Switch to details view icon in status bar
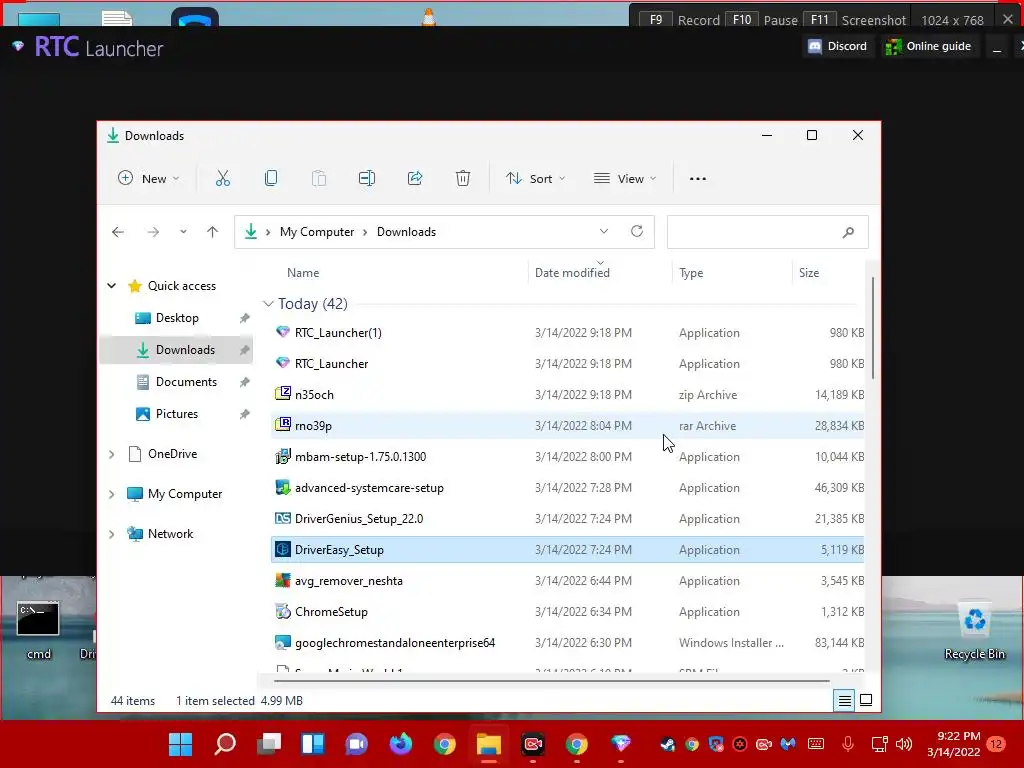This screenshot has height=768, width=1024. coord(844,701)
